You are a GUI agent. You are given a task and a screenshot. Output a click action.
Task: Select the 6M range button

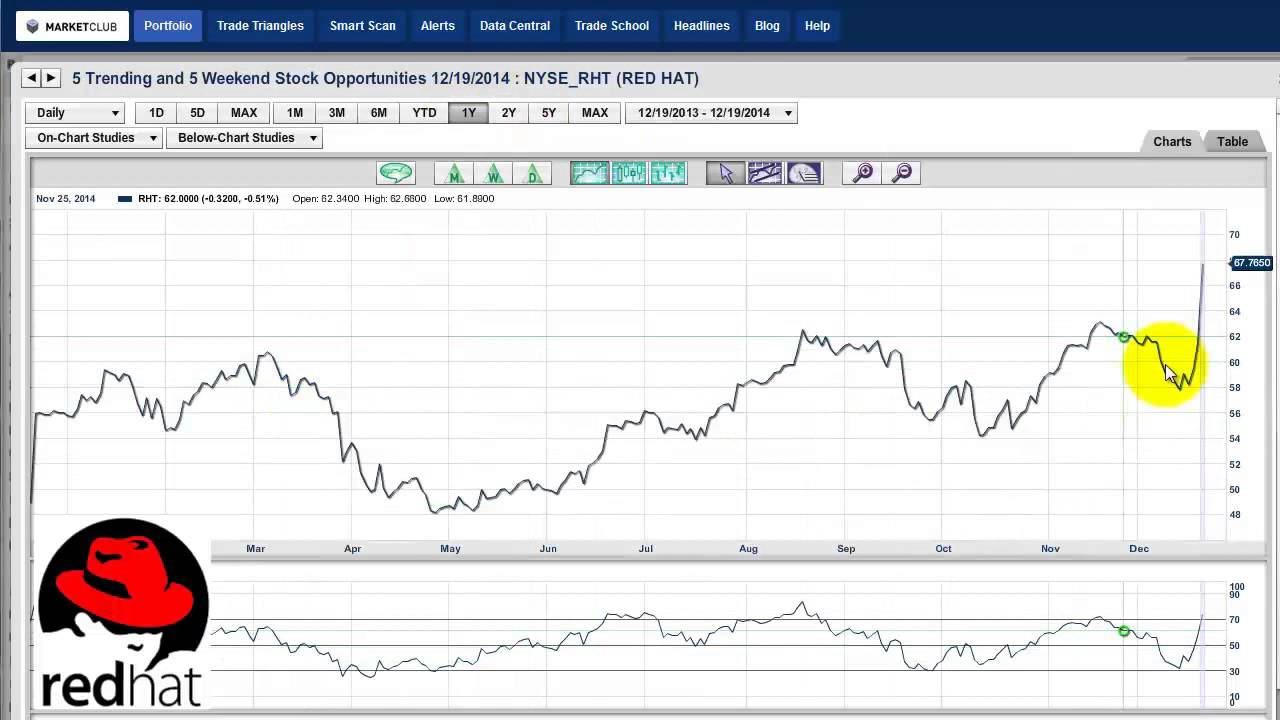[x=379, y=113]
